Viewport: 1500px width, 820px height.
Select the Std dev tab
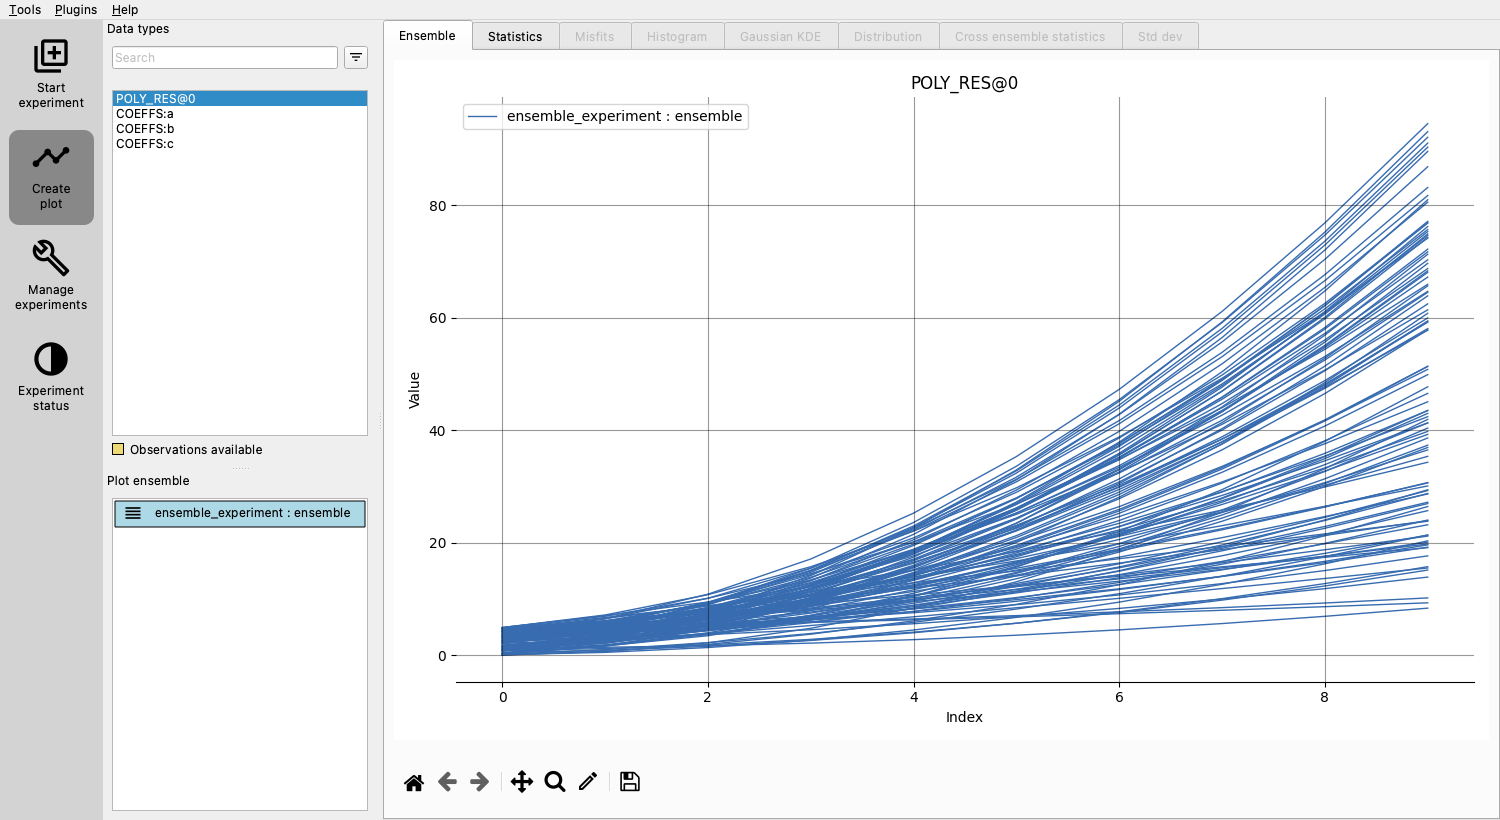(1160, 37)
